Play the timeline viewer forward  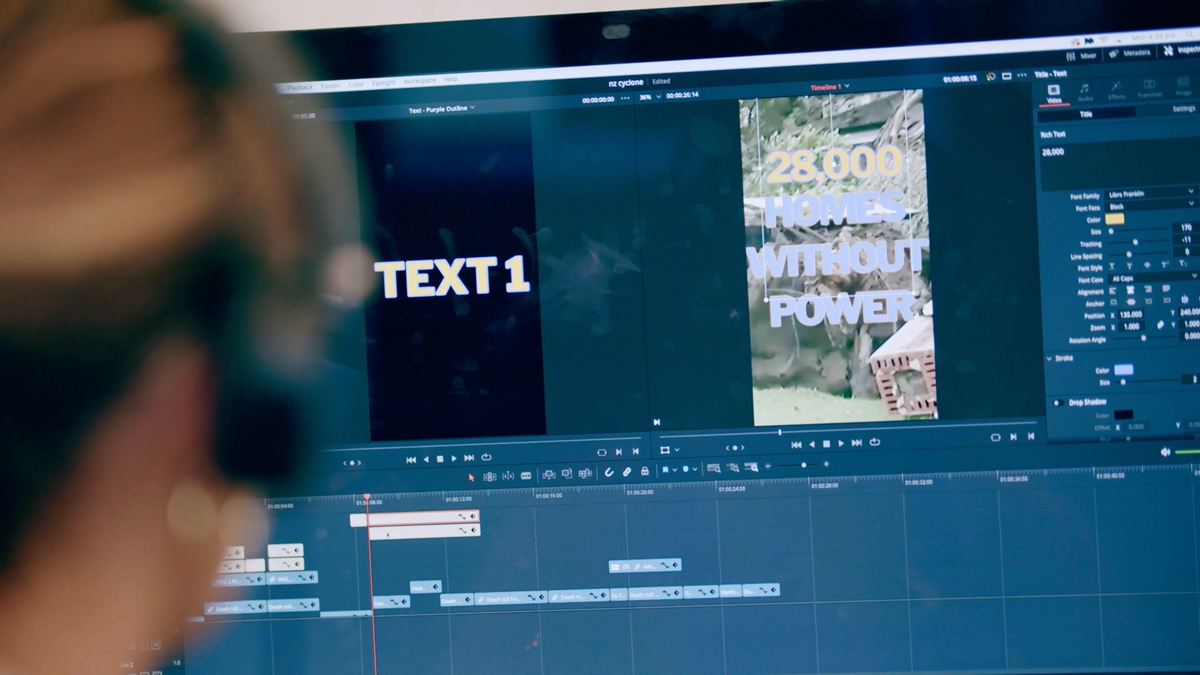point(841,443)
